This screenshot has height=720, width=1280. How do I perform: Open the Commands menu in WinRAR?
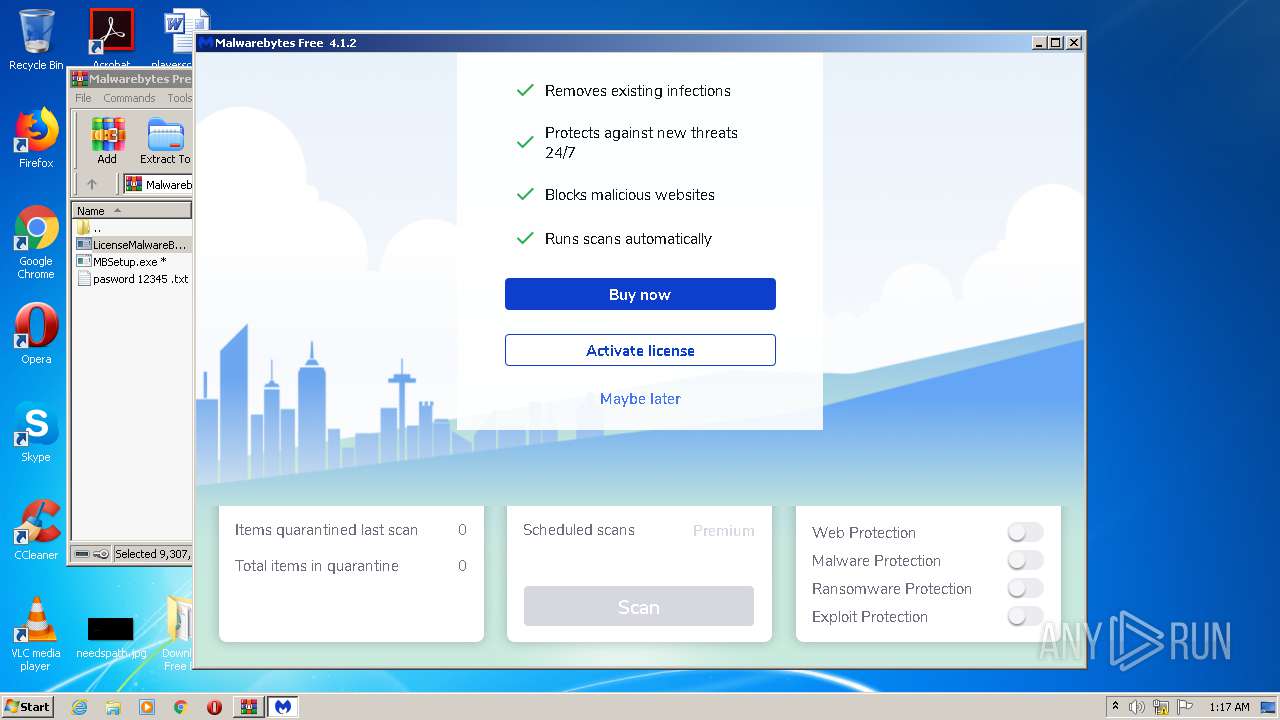(129, 98)
